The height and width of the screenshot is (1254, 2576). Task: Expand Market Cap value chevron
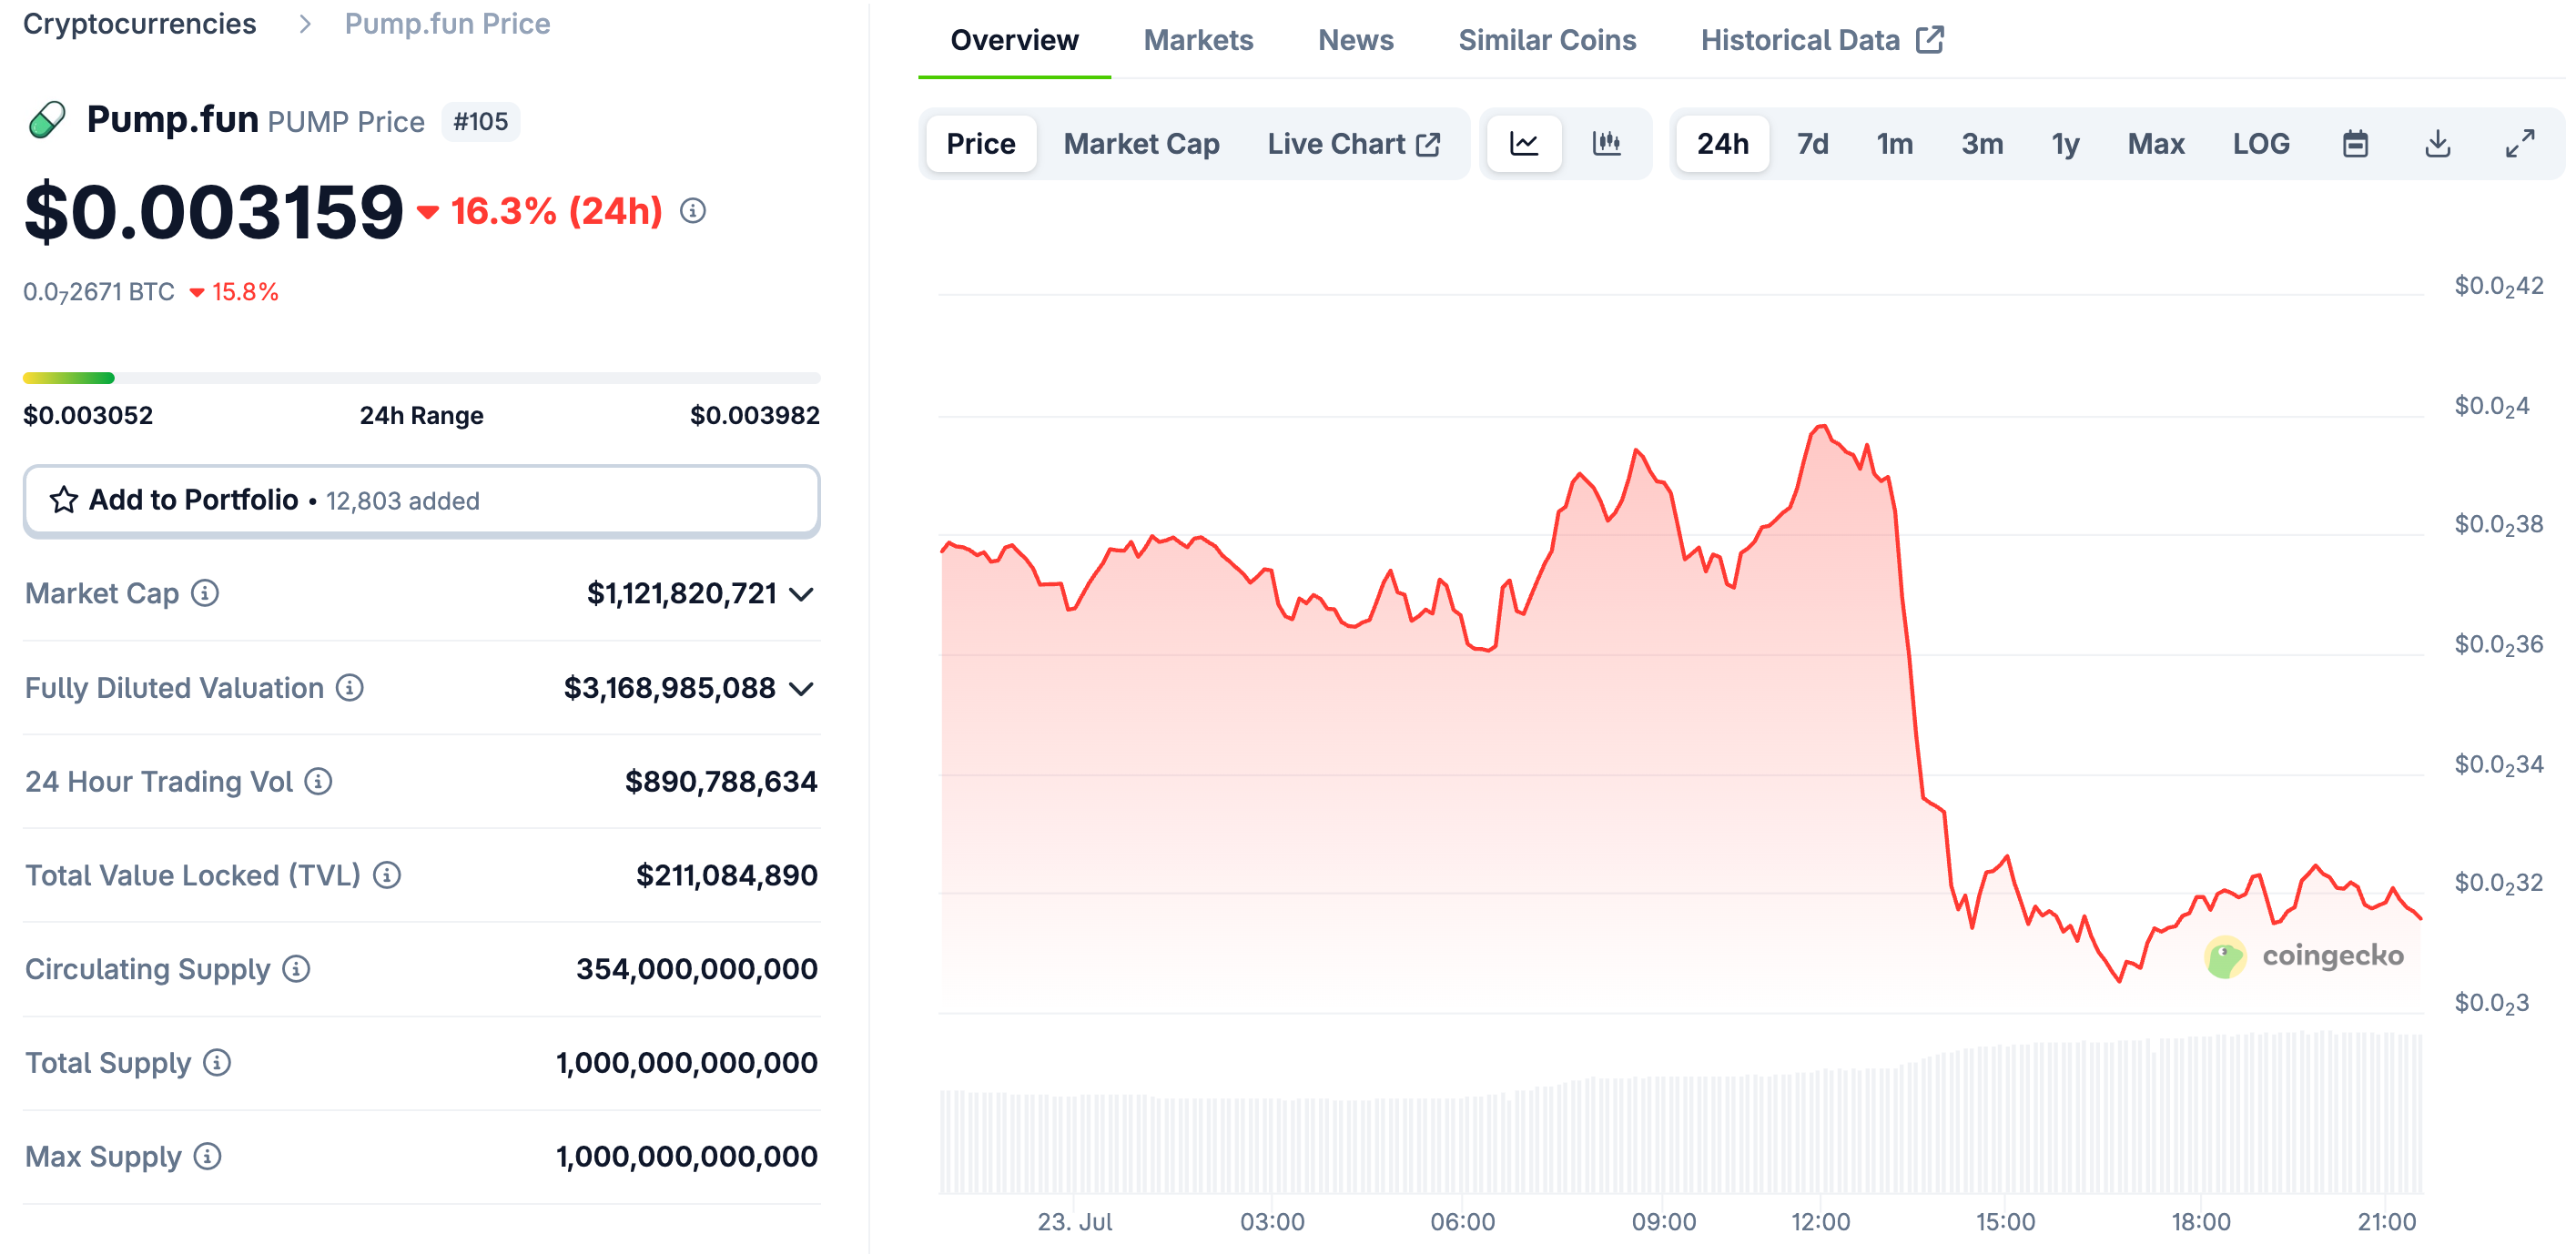pyautogui.click(x=801, y=594)
